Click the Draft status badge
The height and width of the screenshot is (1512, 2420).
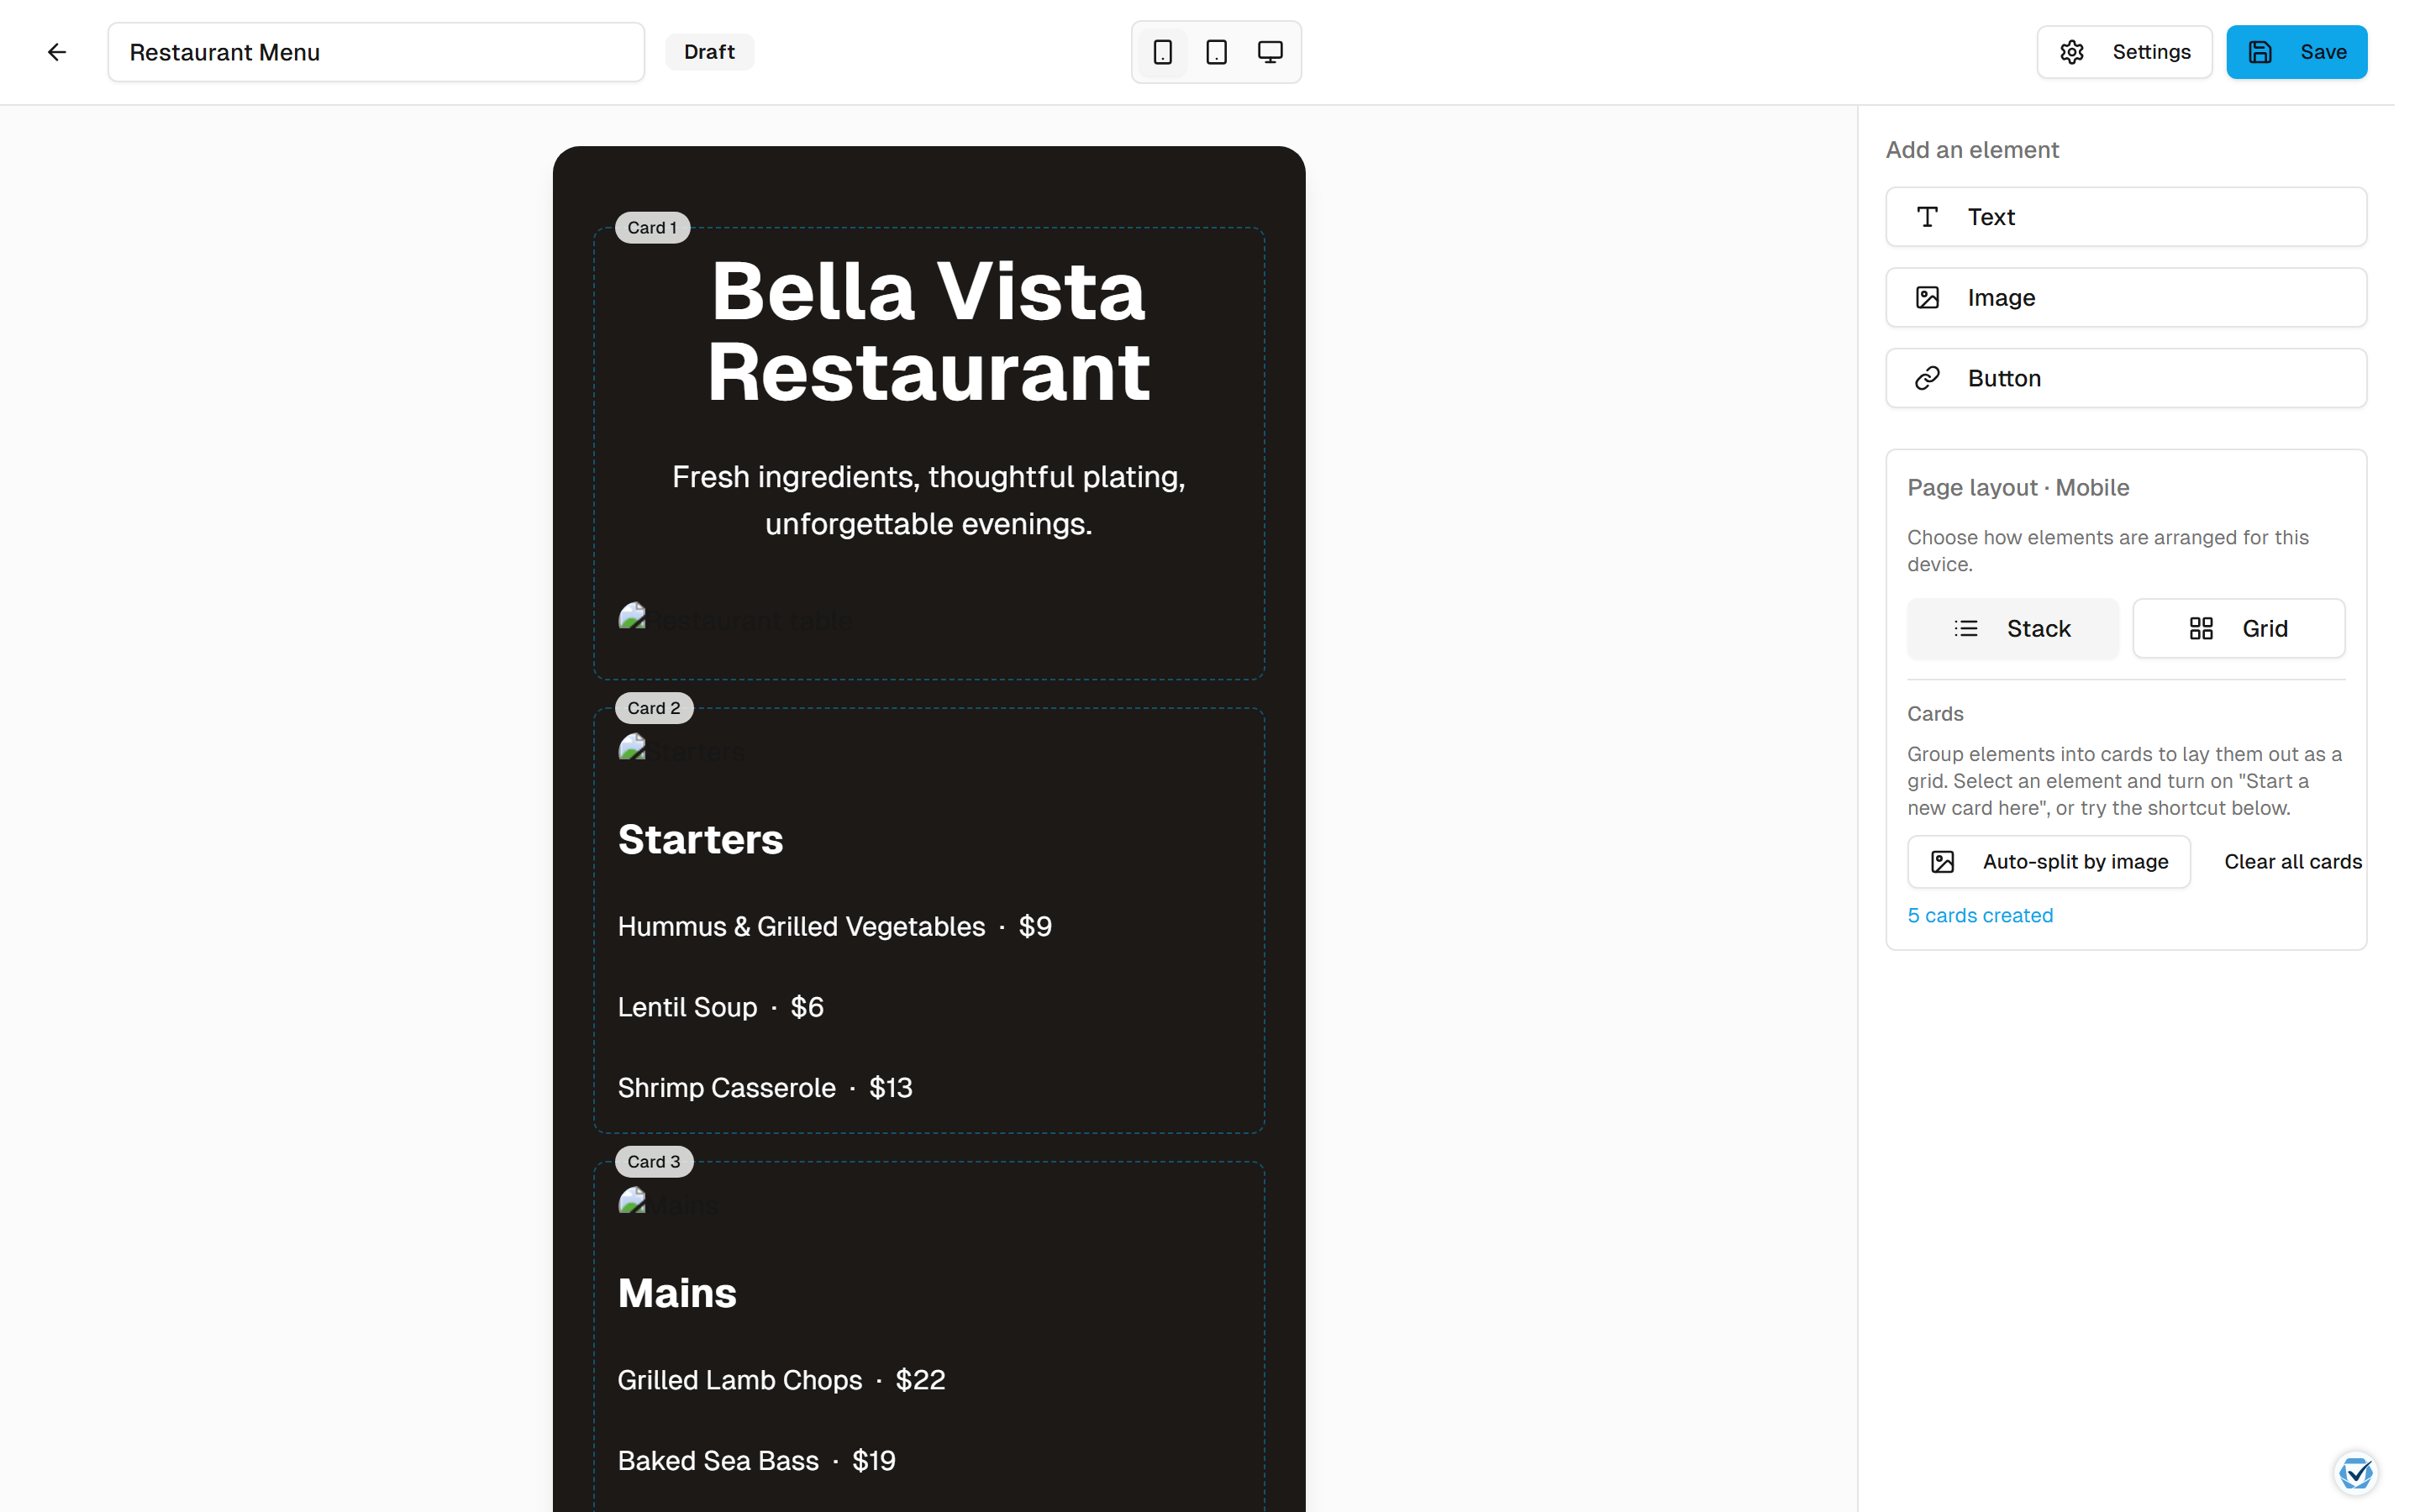[x=709, y=52]
